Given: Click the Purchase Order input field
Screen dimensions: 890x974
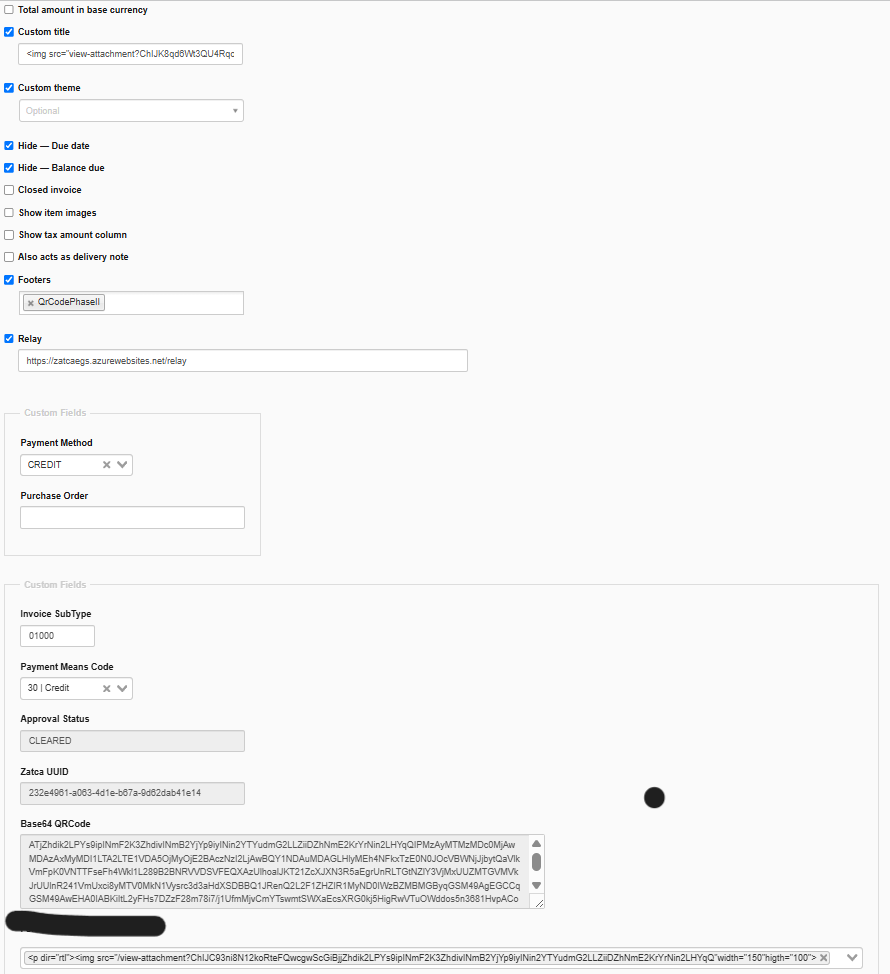Looking at the screenshot, I should point(132,517).
